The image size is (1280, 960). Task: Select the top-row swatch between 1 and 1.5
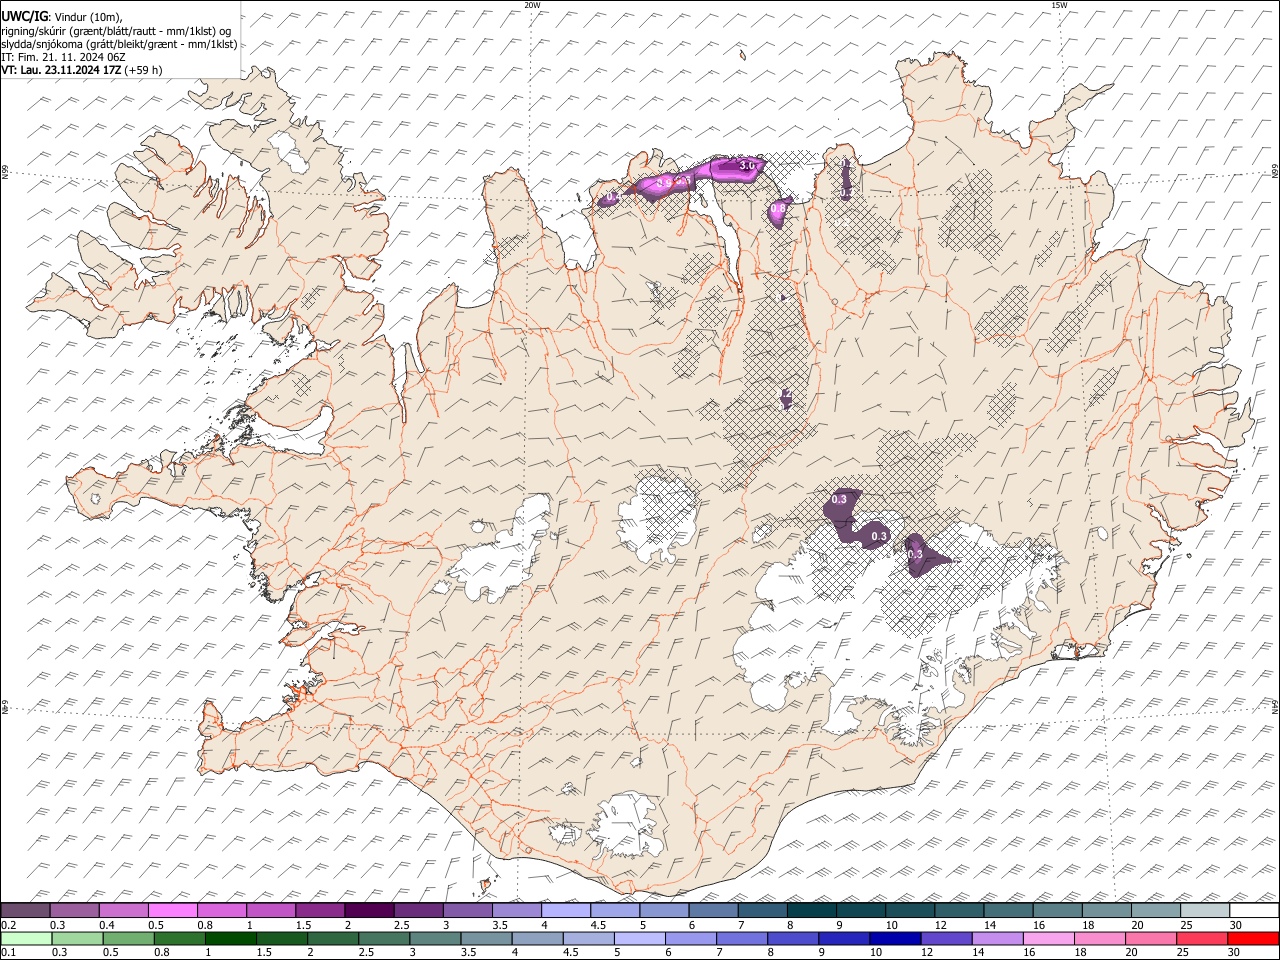click(270, 910)
